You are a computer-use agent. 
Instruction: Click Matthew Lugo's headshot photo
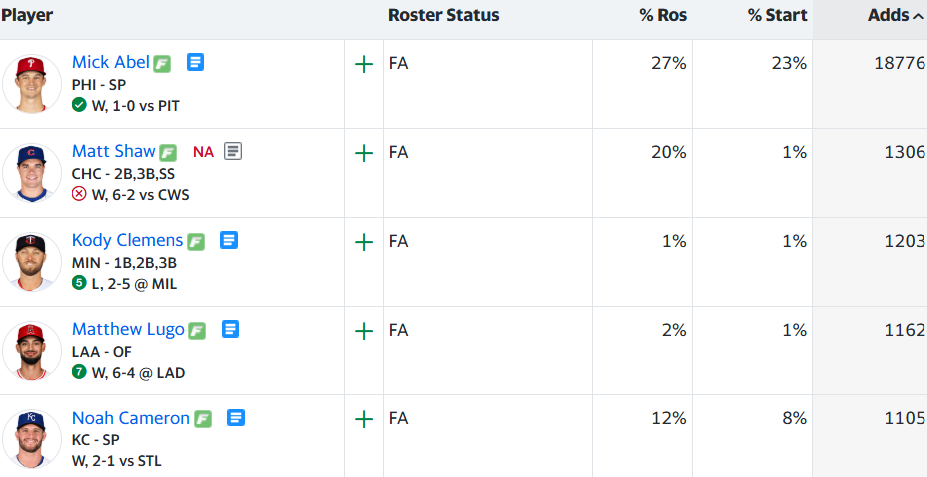[32, 351]
